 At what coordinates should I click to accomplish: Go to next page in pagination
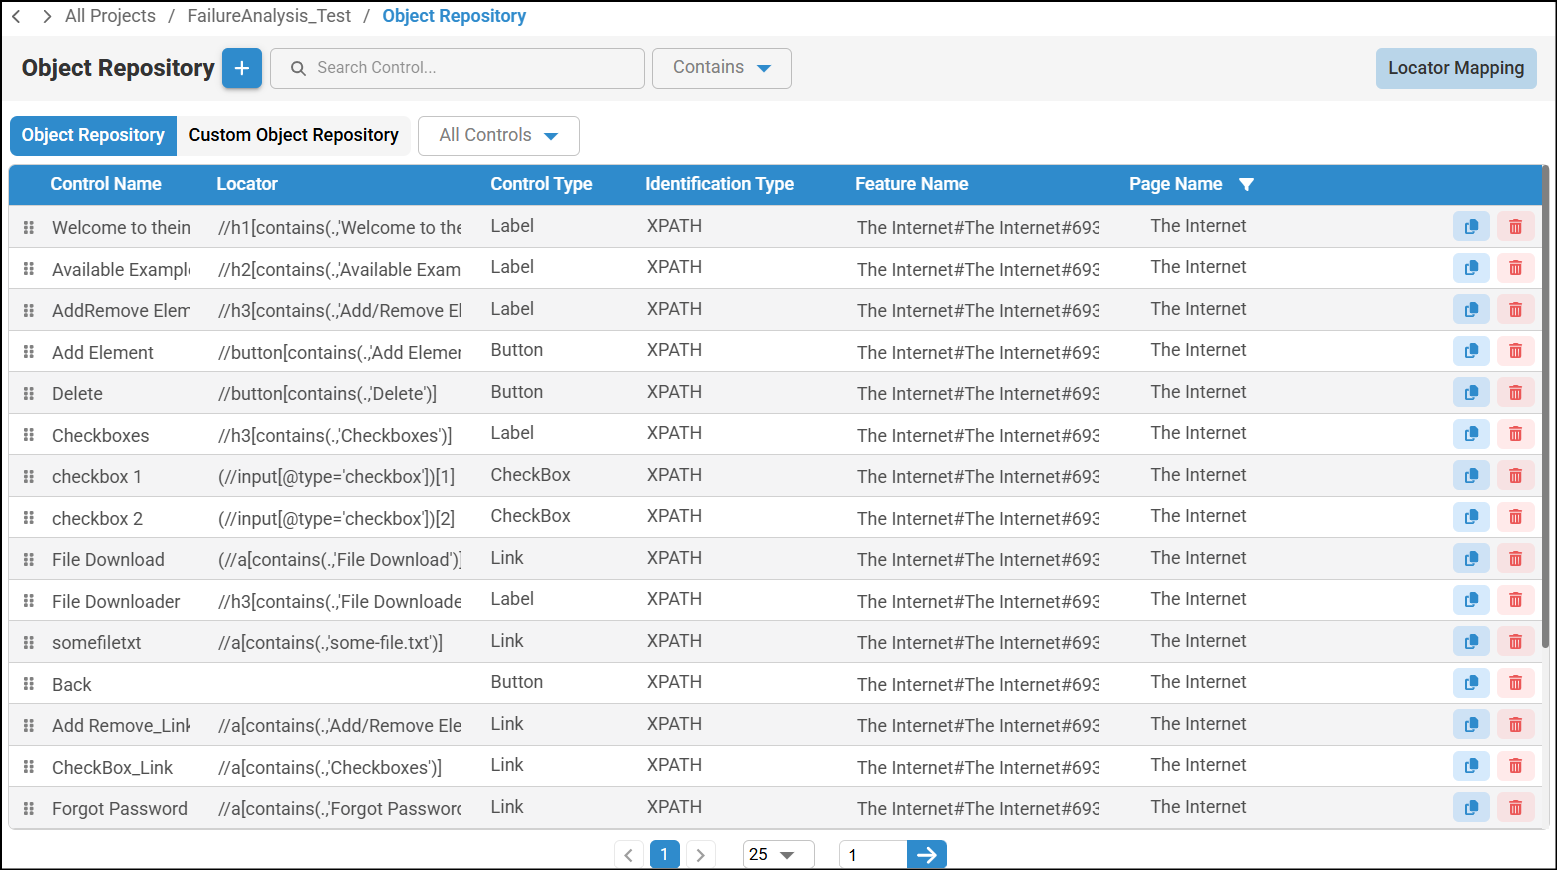700,855
